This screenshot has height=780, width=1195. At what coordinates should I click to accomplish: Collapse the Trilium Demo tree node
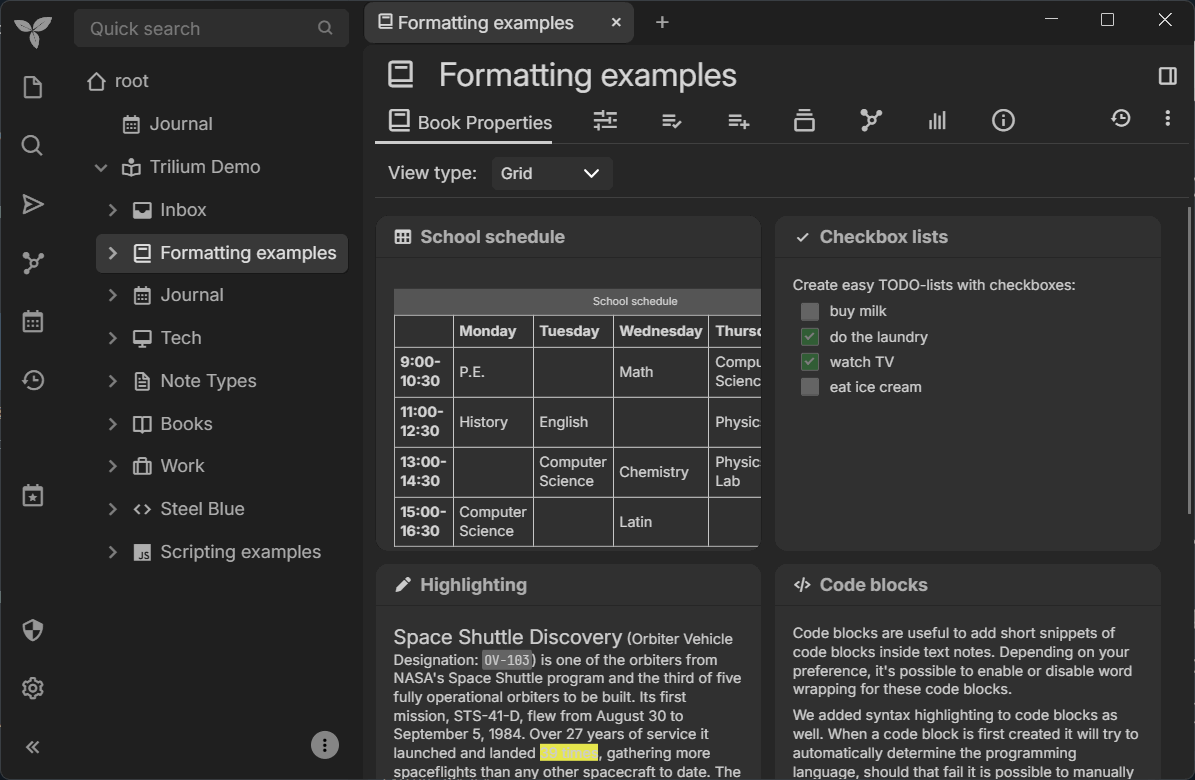click(101, 167)
